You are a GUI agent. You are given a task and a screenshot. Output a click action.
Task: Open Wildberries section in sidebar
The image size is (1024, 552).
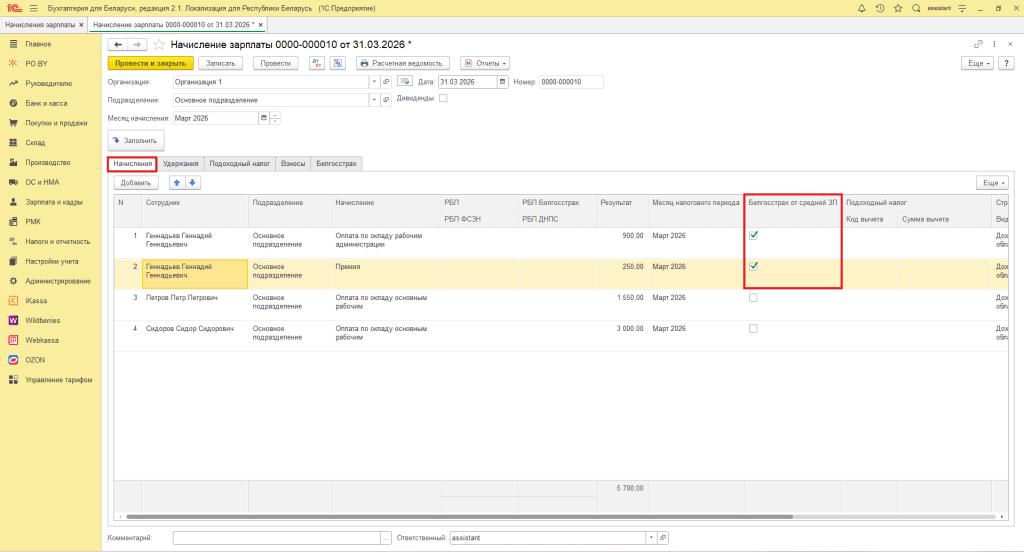(42, 321)
